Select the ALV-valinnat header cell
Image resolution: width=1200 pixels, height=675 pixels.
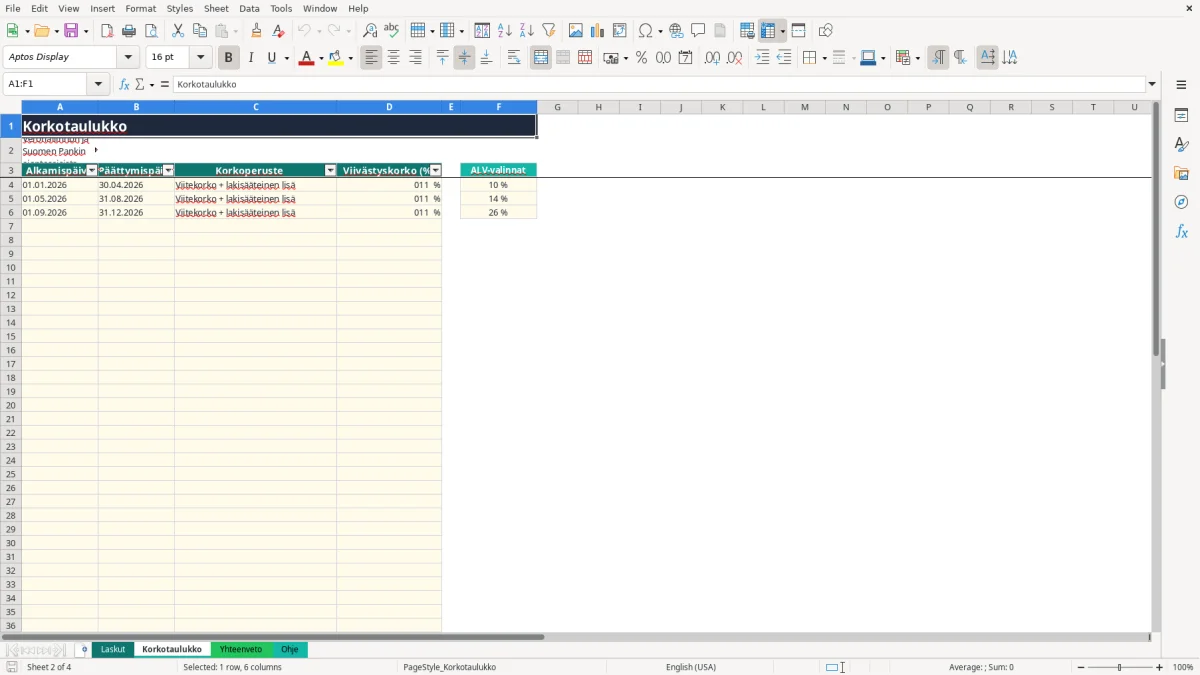click(x=498, y=170)
